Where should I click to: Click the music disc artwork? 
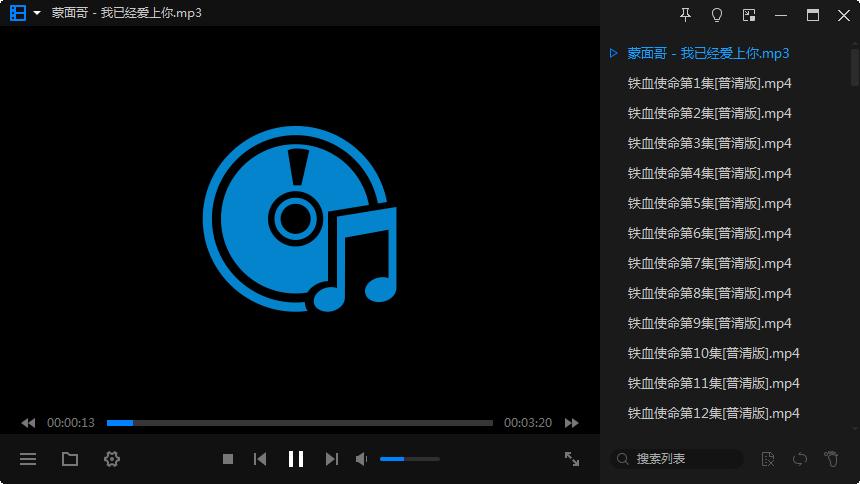pyautogui.click(x=299, y=220)
